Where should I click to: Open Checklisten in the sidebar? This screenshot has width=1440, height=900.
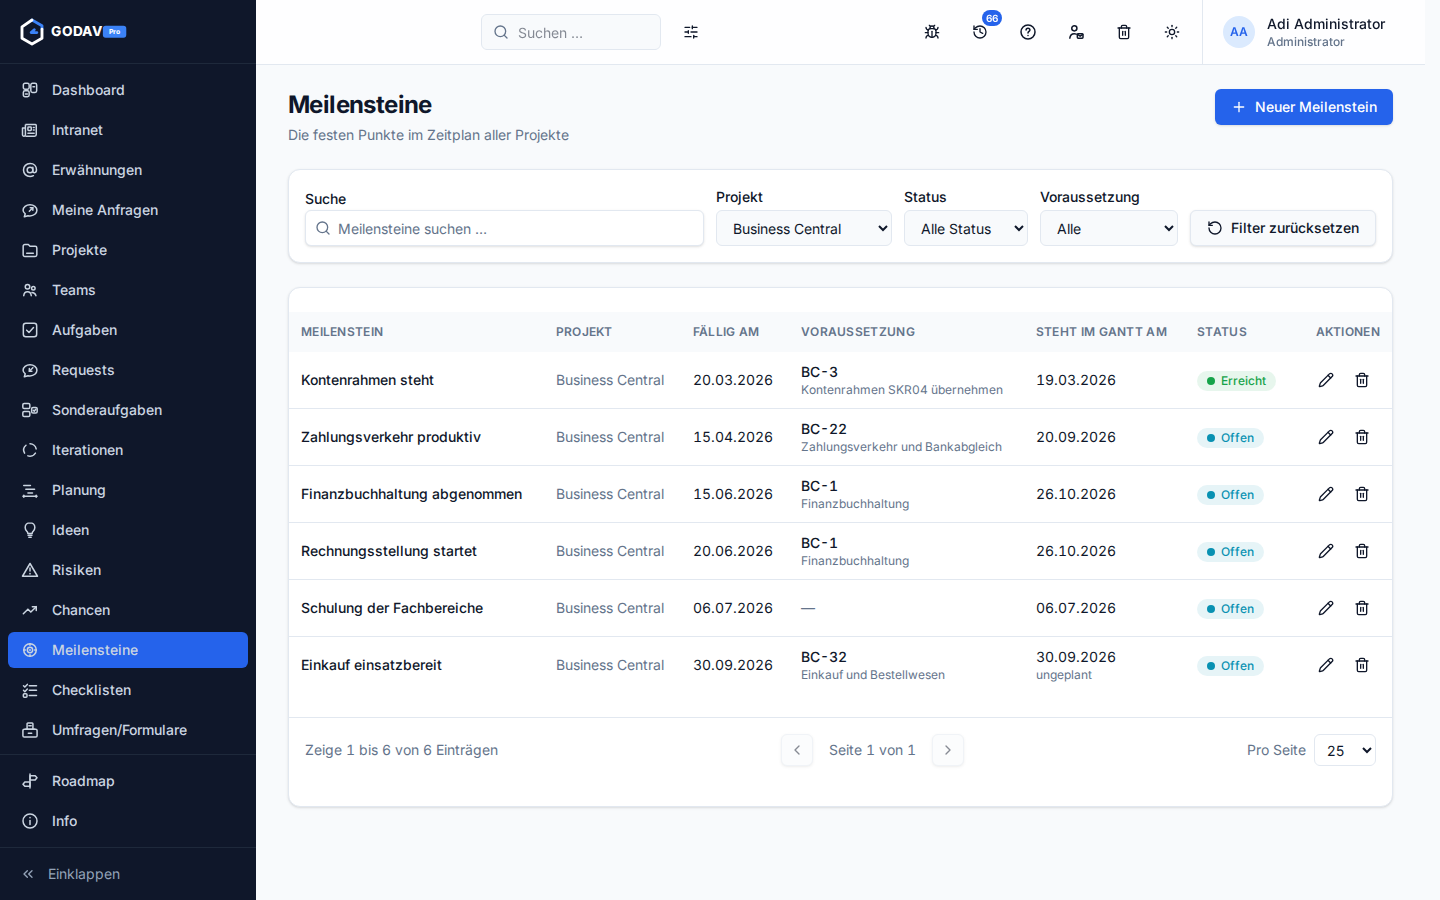[x=128, y=690]
